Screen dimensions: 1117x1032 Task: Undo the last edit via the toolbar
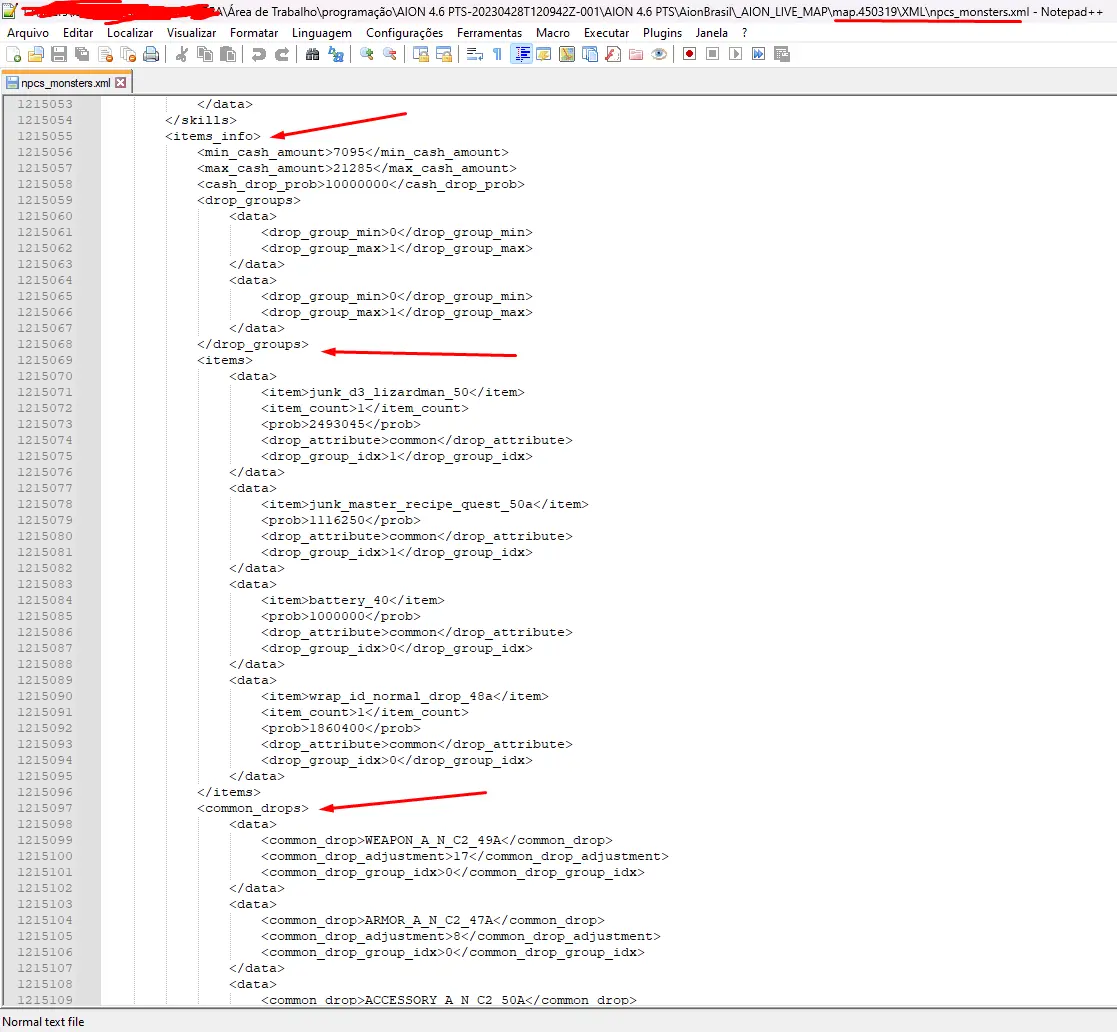[259, 55]
